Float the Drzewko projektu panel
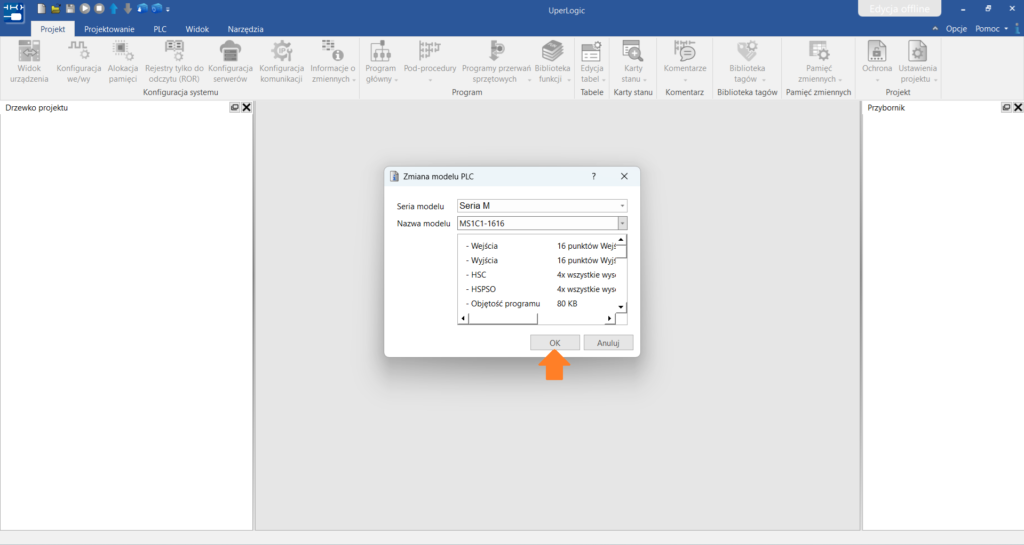Viewport: 1024px width, 545px height. [234, 107]
